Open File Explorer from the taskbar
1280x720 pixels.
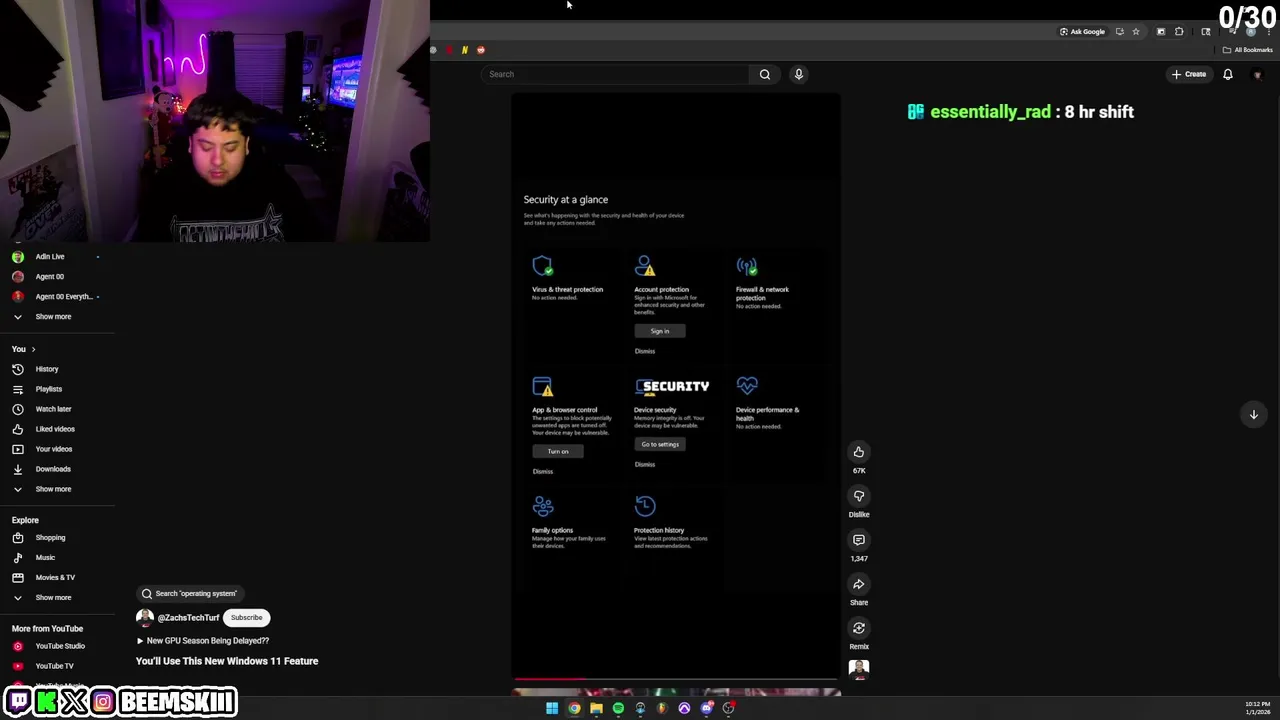(596, 708)
